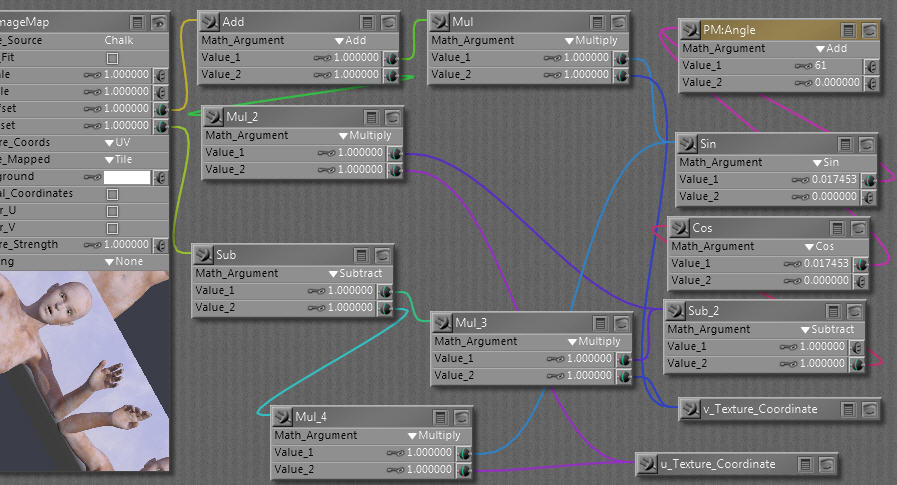This screenshot has width=897, height=485.
Task: Click the white Background color swatch
Action: [127, 177]
